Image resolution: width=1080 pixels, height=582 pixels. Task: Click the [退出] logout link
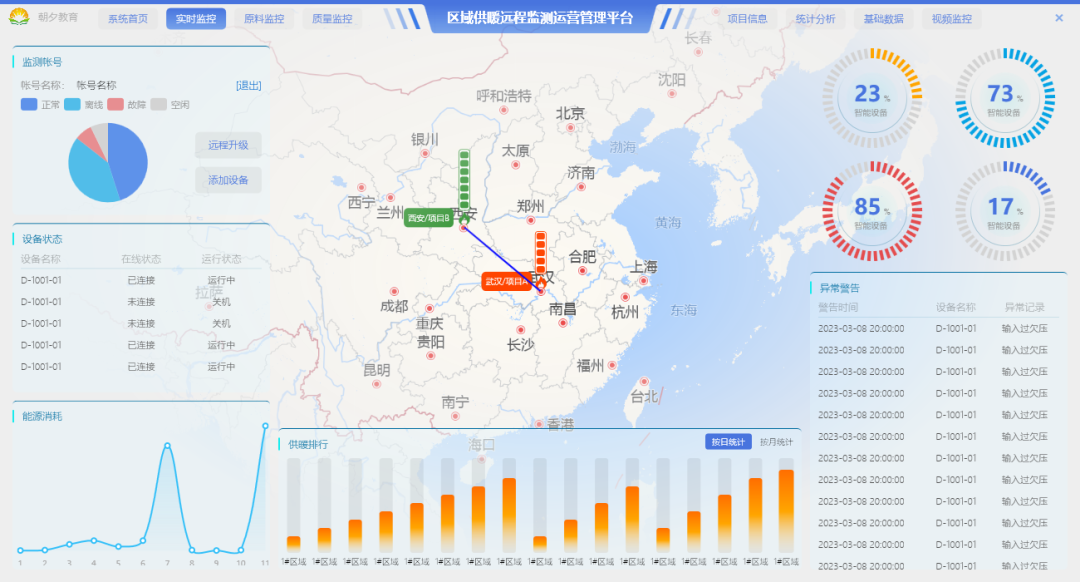click(248, 85)
